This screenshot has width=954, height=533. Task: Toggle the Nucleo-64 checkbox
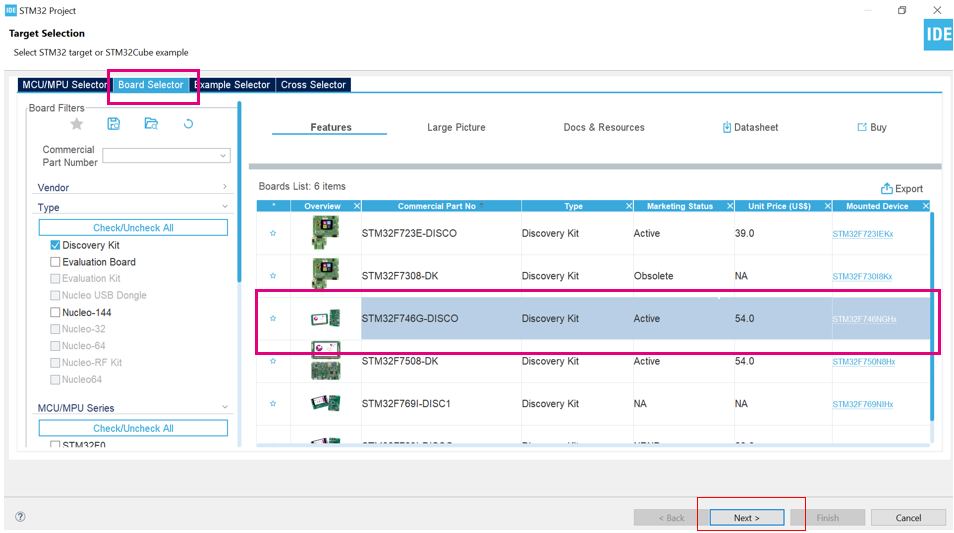tap(55, 346)
